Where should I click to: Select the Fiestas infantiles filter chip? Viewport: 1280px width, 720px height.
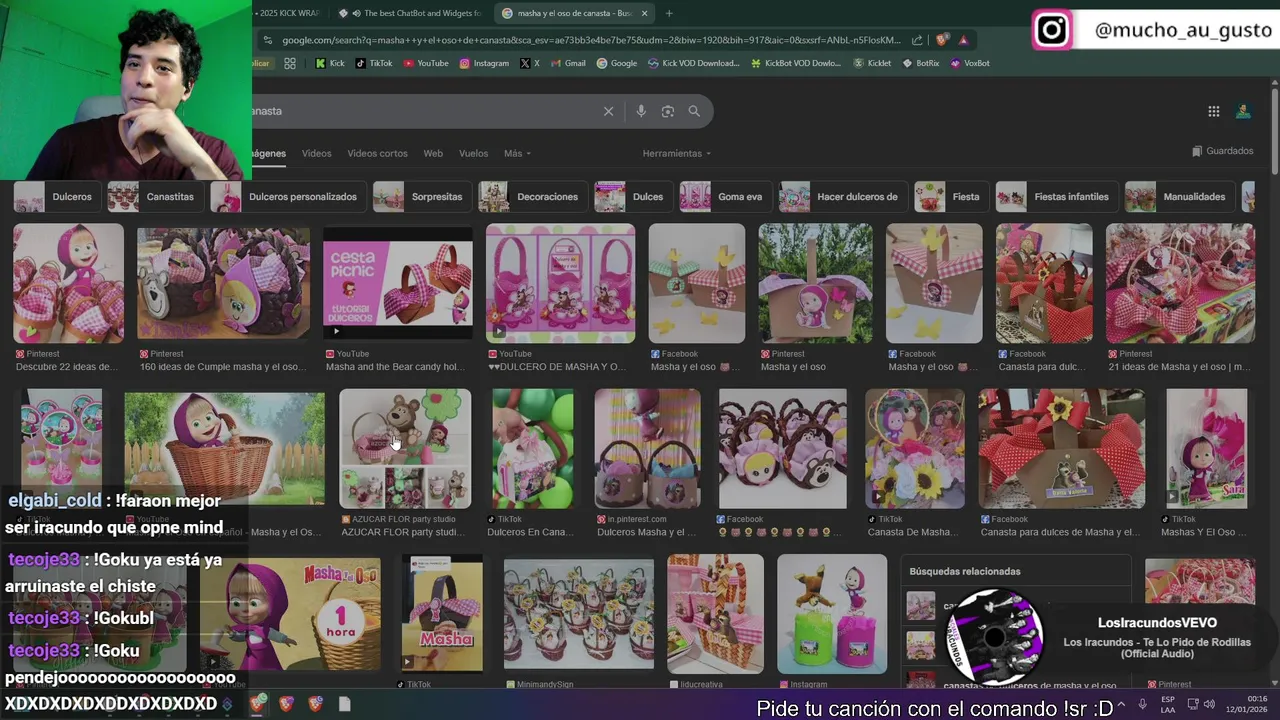pos(1056,197)
